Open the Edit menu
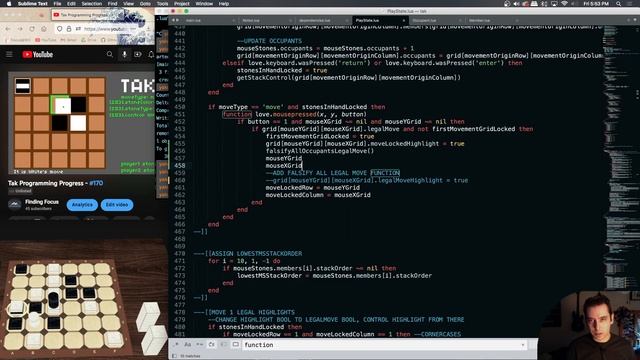This screenshot has width=640, height=360. pos(71,4)
